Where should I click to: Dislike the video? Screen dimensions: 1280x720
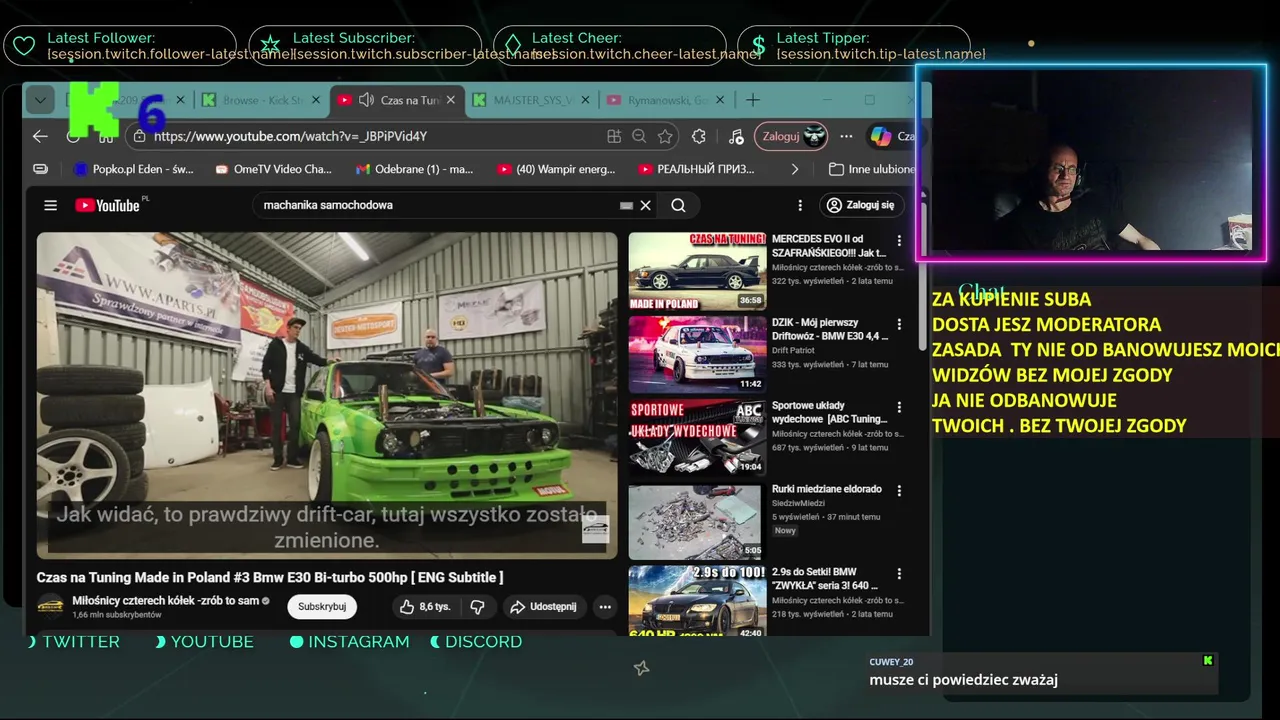point(477,606)
